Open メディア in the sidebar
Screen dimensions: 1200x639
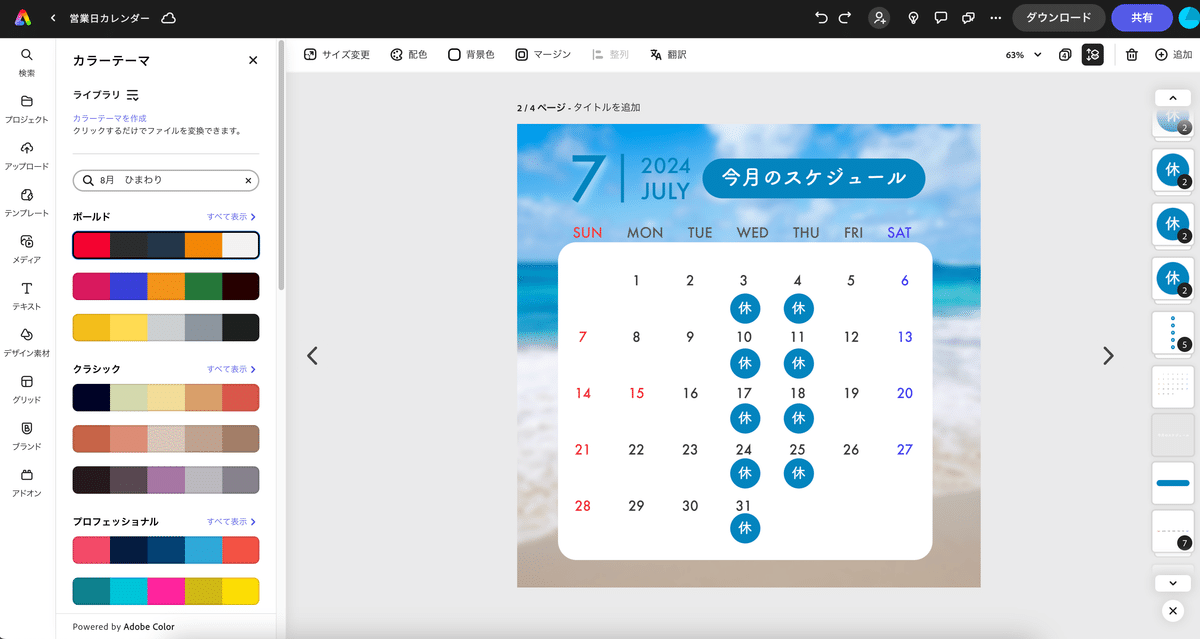coord(27,248)
